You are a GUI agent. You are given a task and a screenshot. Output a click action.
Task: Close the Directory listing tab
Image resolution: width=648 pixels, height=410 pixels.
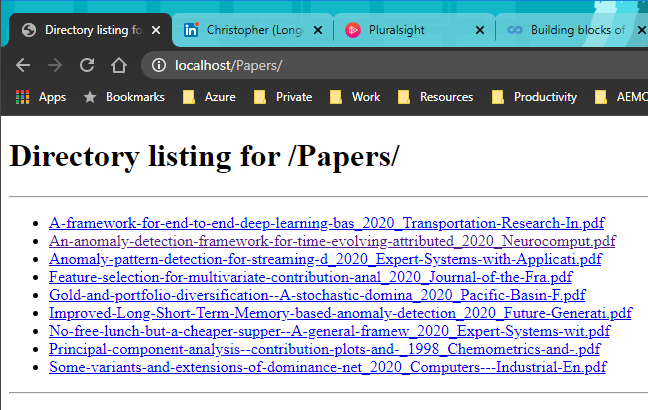[x=156, y=30]
